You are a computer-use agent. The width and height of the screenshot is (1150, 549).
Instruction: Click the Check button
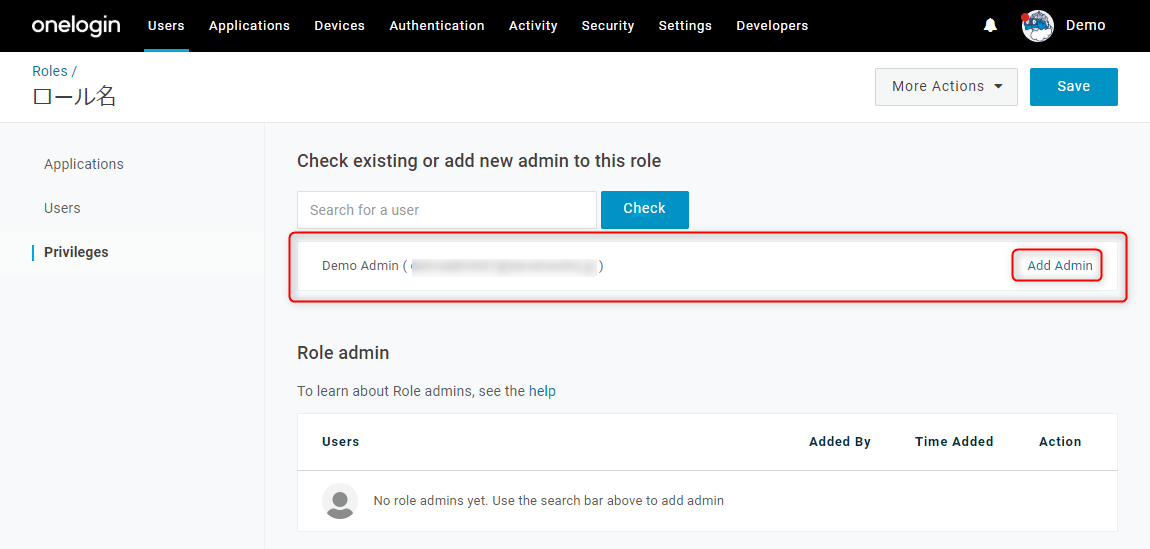pos(645,210)
